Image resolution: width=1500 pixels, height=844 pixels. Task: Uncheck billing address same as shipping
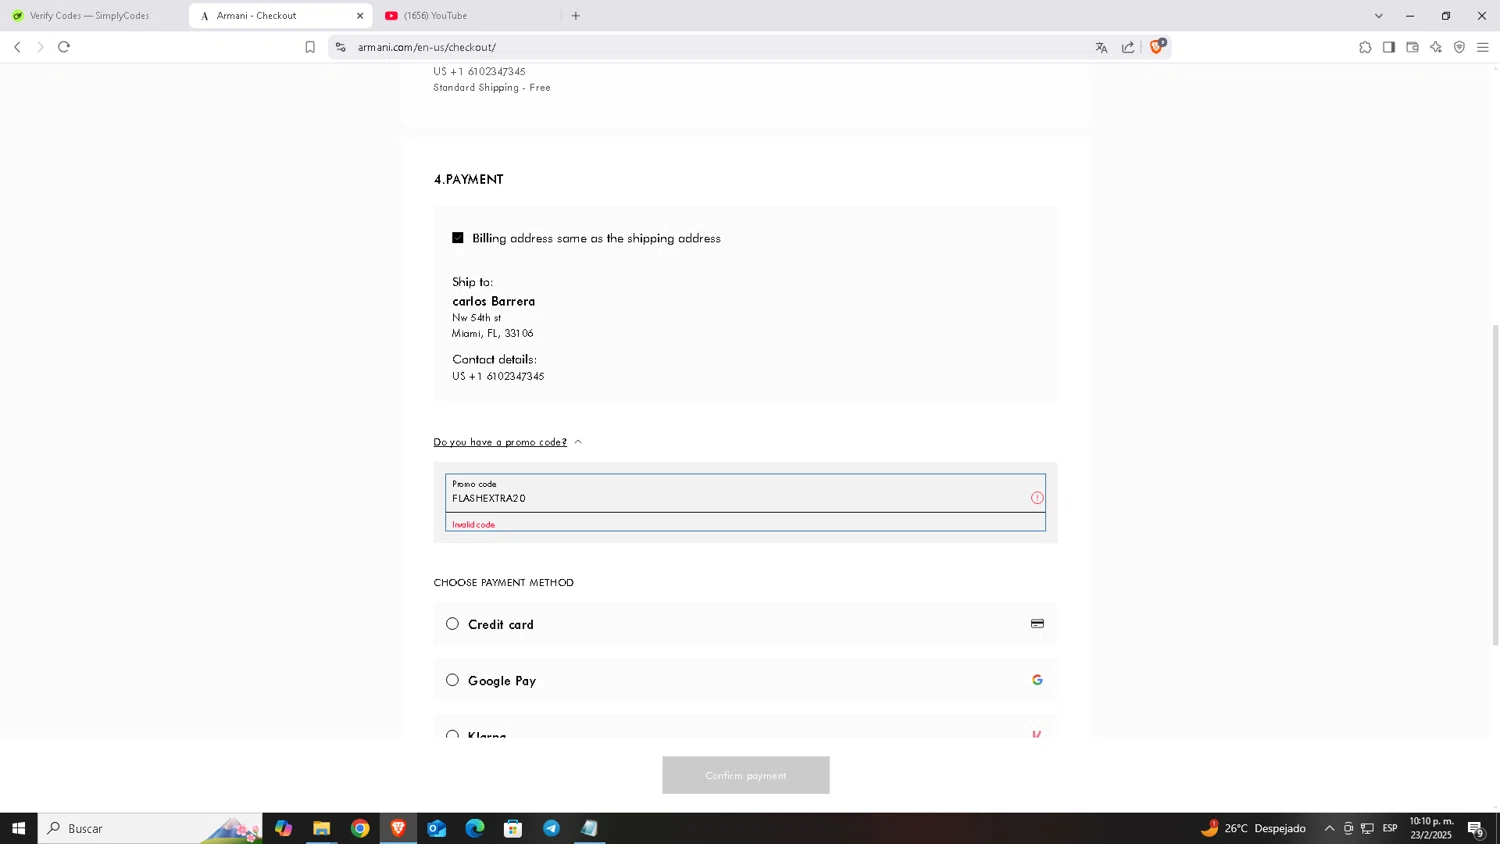coord(458,238)
